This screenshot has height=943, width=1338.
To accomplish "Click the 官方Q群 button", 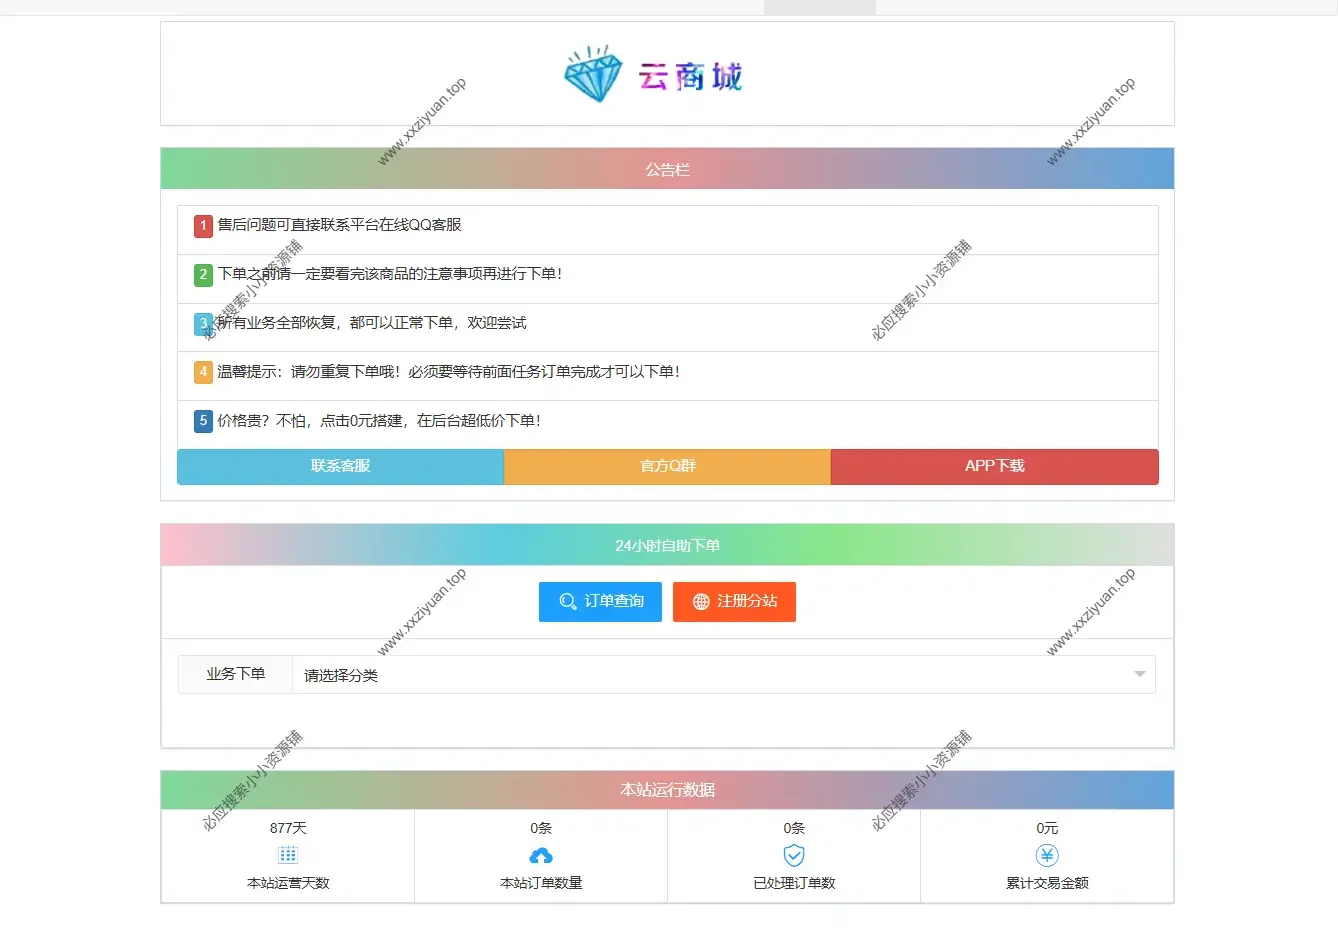I will point(667,467).
